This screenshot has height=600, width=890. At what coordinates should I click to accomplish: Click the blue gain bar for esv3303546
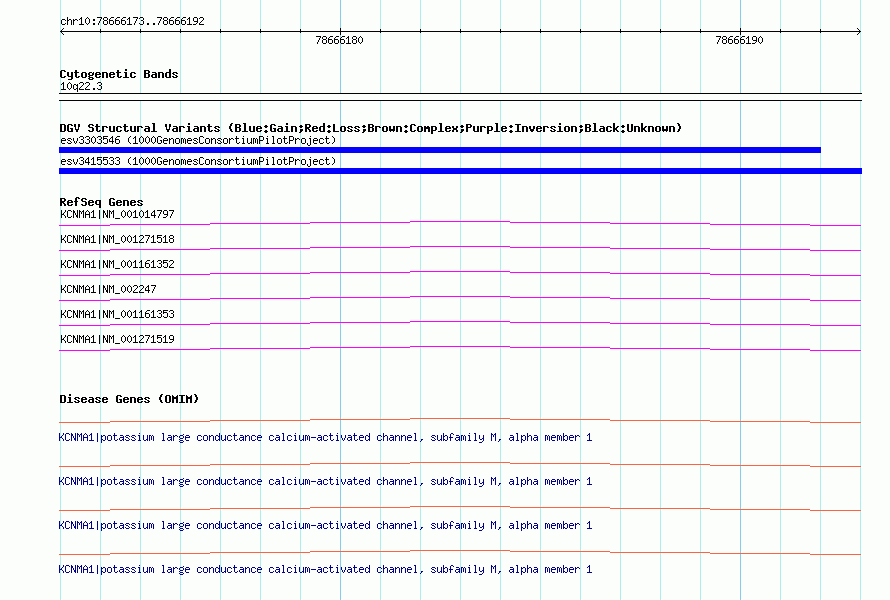440,150
